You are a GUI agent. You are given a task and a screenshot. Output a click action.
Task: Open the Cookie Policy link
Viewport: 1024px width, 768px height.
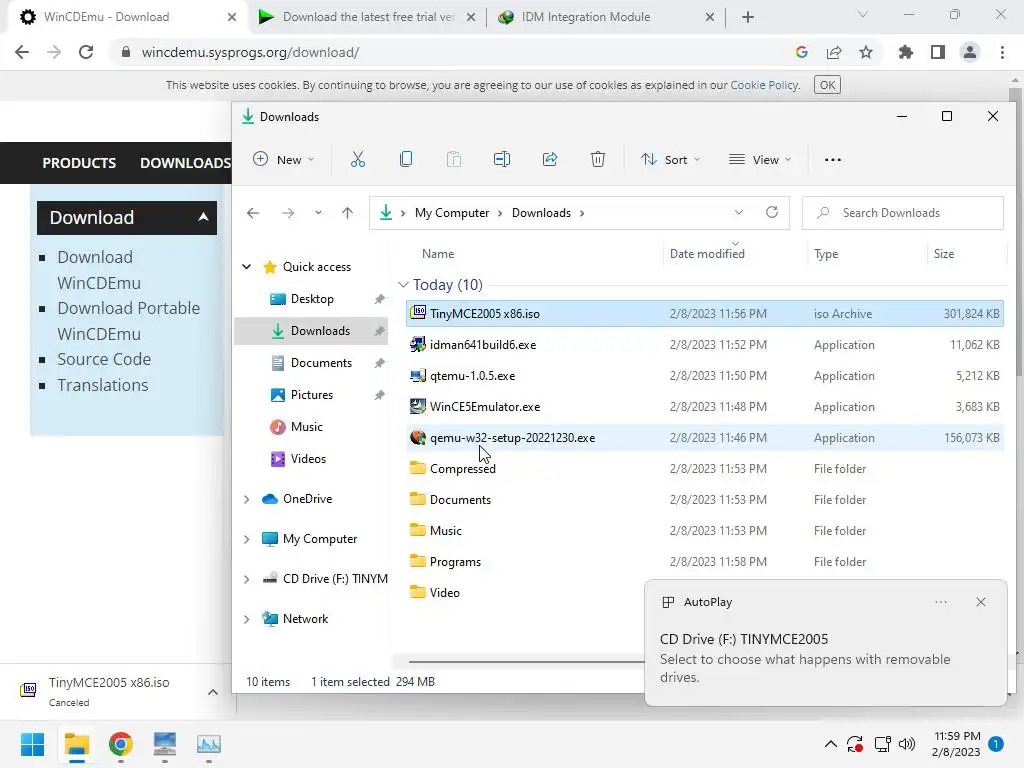764,85
